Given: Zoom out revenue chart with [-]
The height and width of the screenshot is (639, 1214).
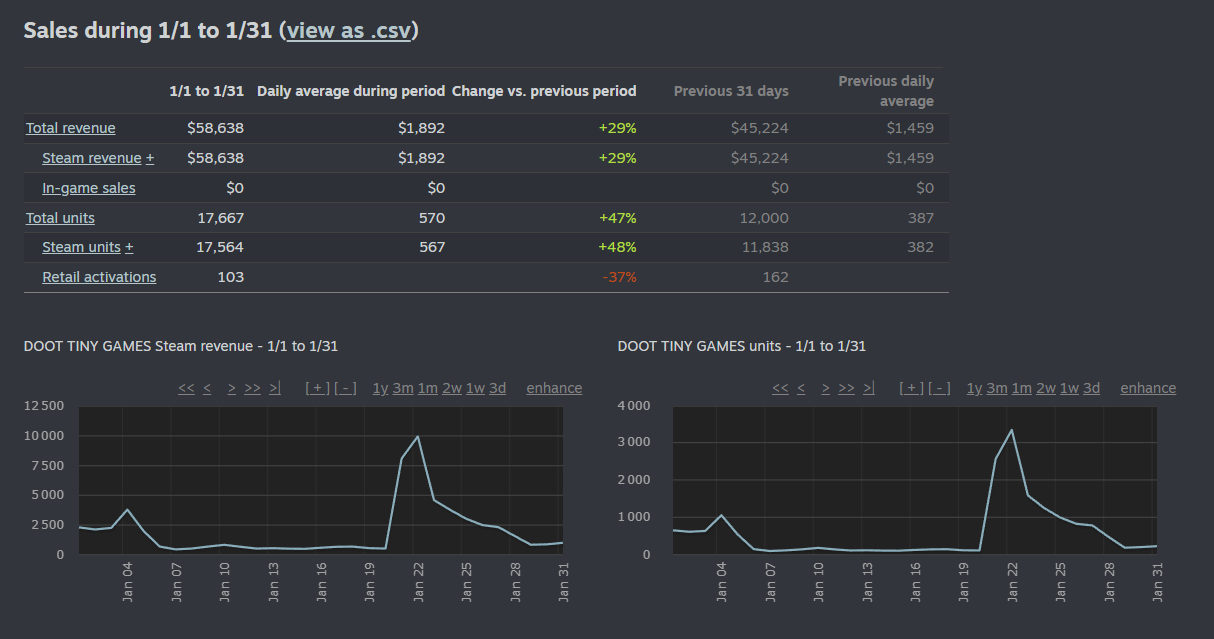Looking at the screenshot, I should click(x=345, y=389).
